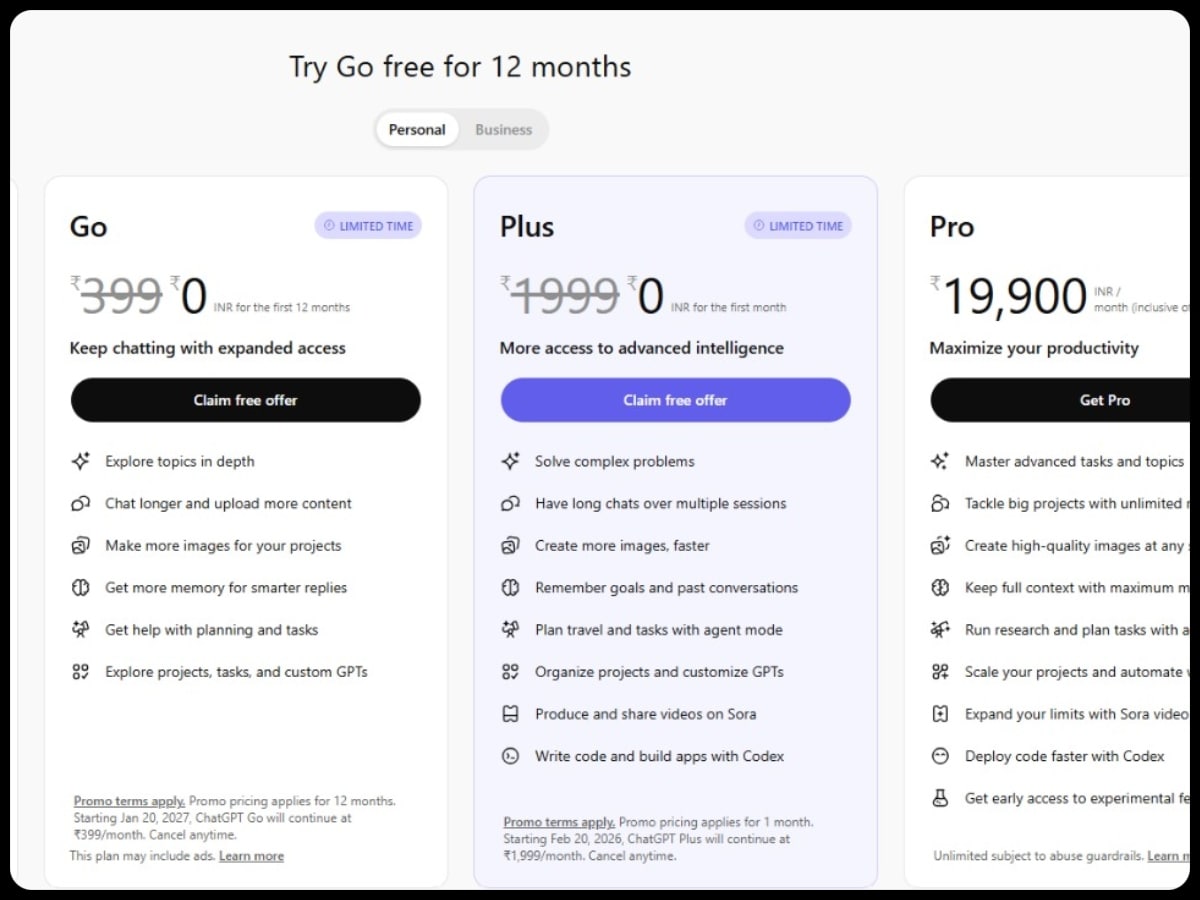
Task: Click the Go plan Limited Time badge
Action: (368, 226)
